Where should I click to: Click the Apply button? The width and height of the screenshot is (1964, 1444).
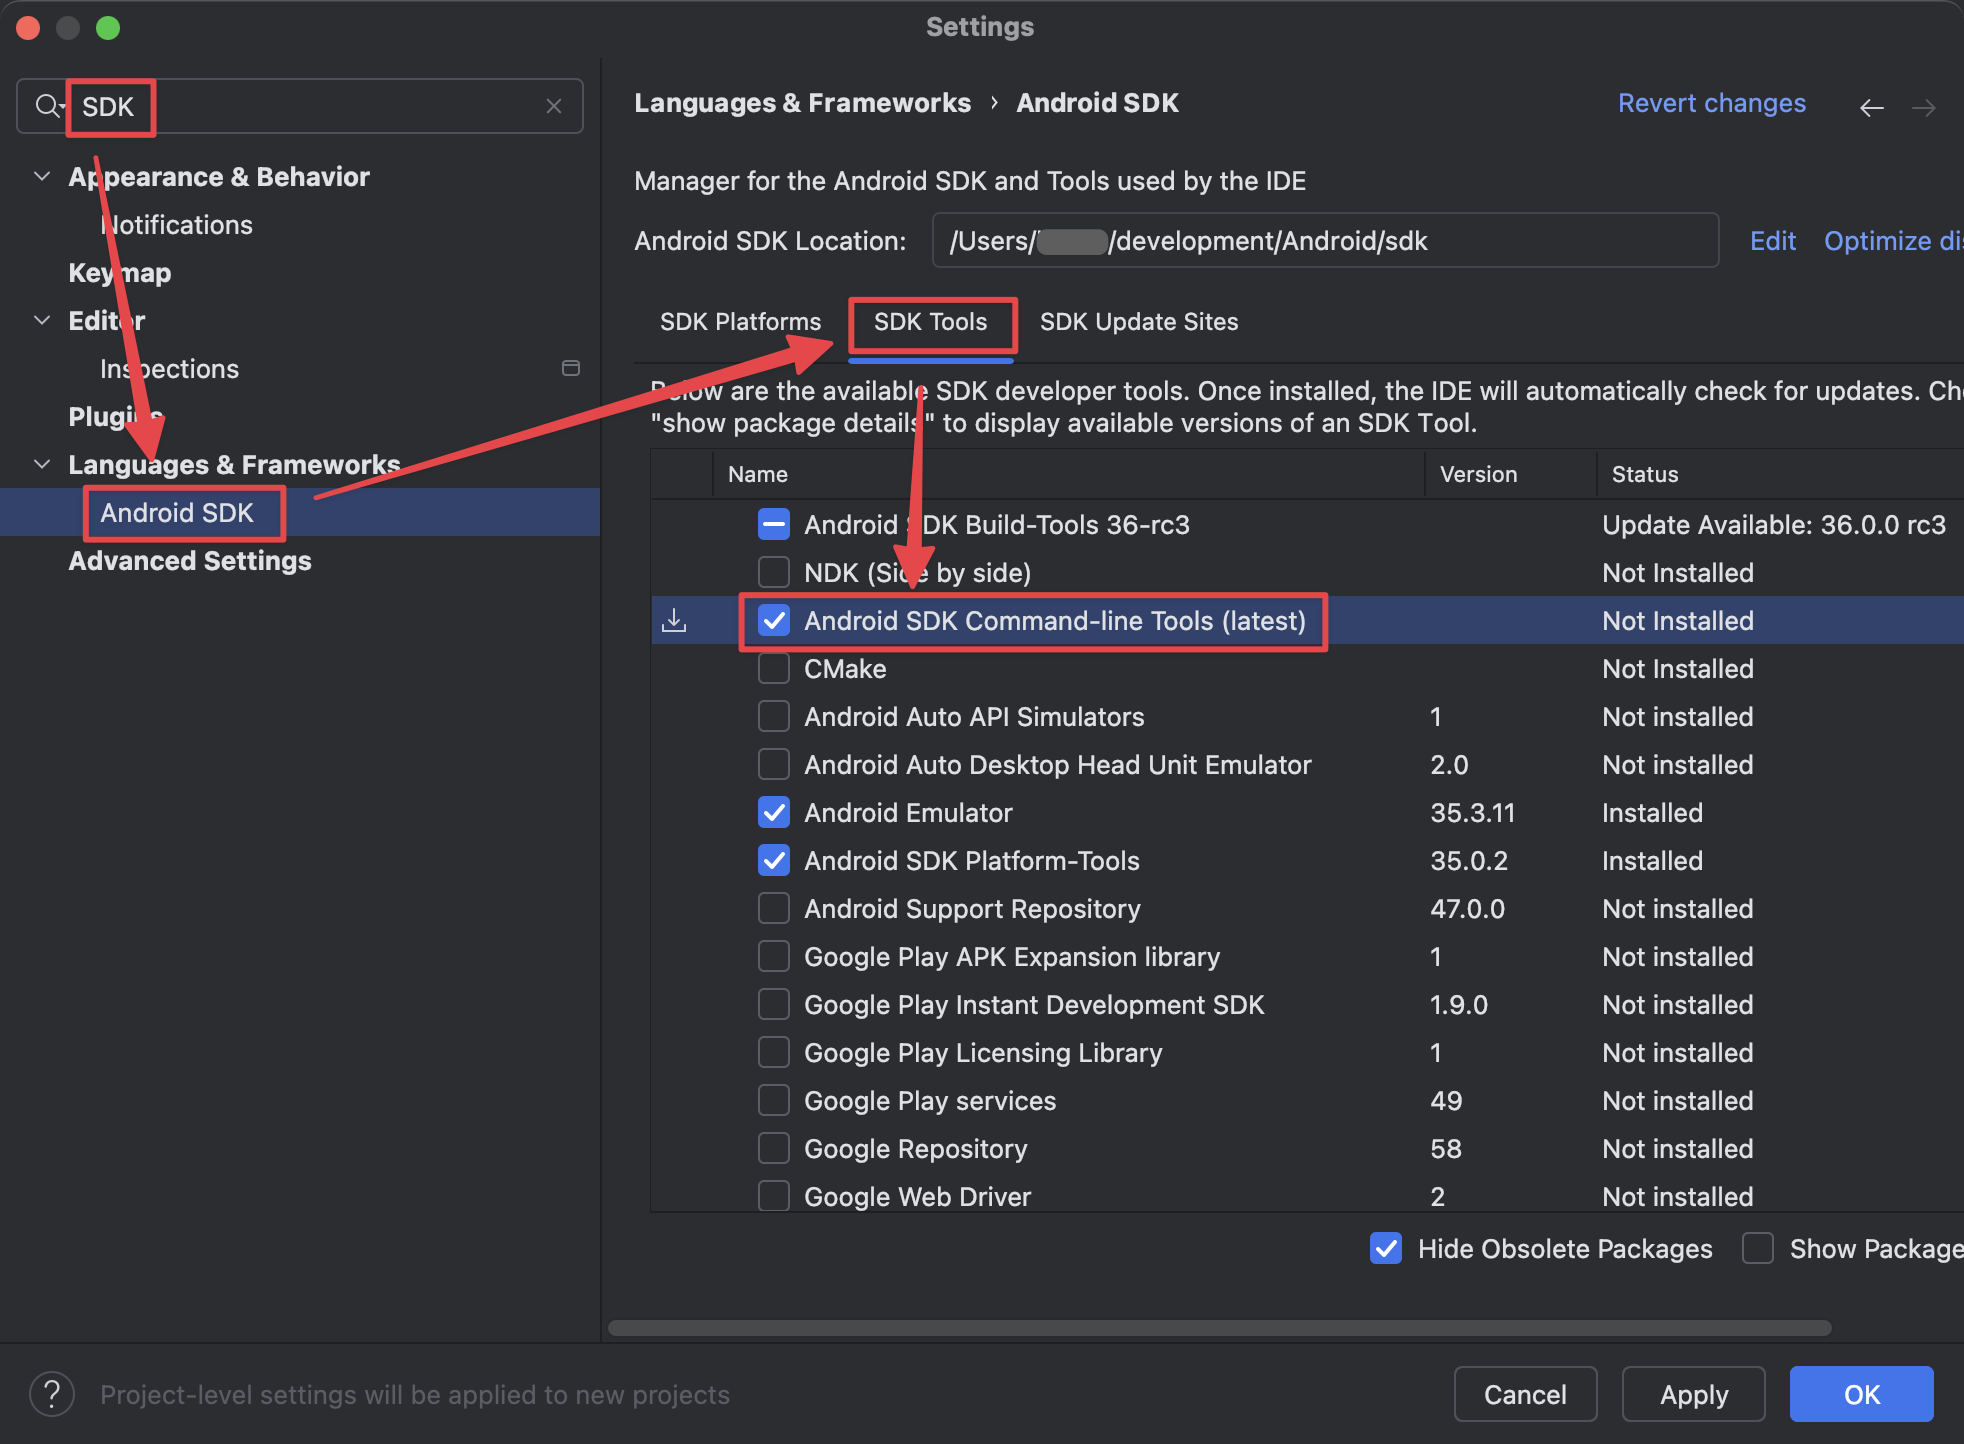[1692, 1393]
